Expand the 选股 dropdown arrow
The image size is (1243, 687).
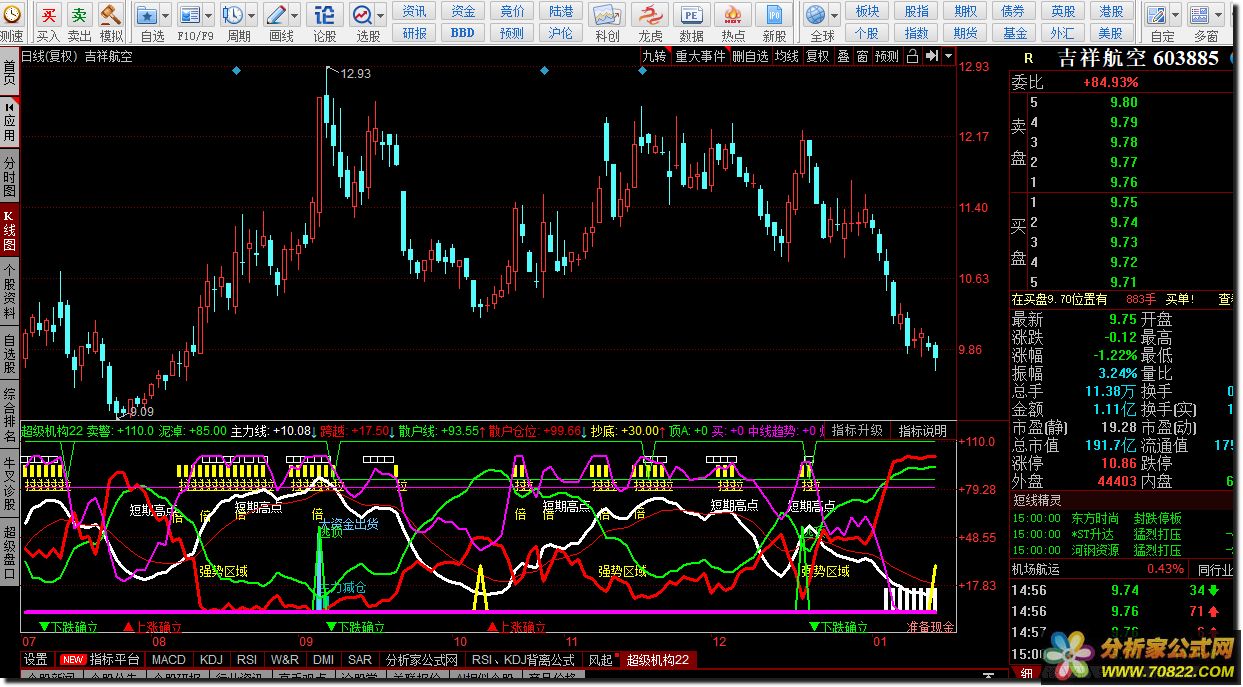click(381, 15)
